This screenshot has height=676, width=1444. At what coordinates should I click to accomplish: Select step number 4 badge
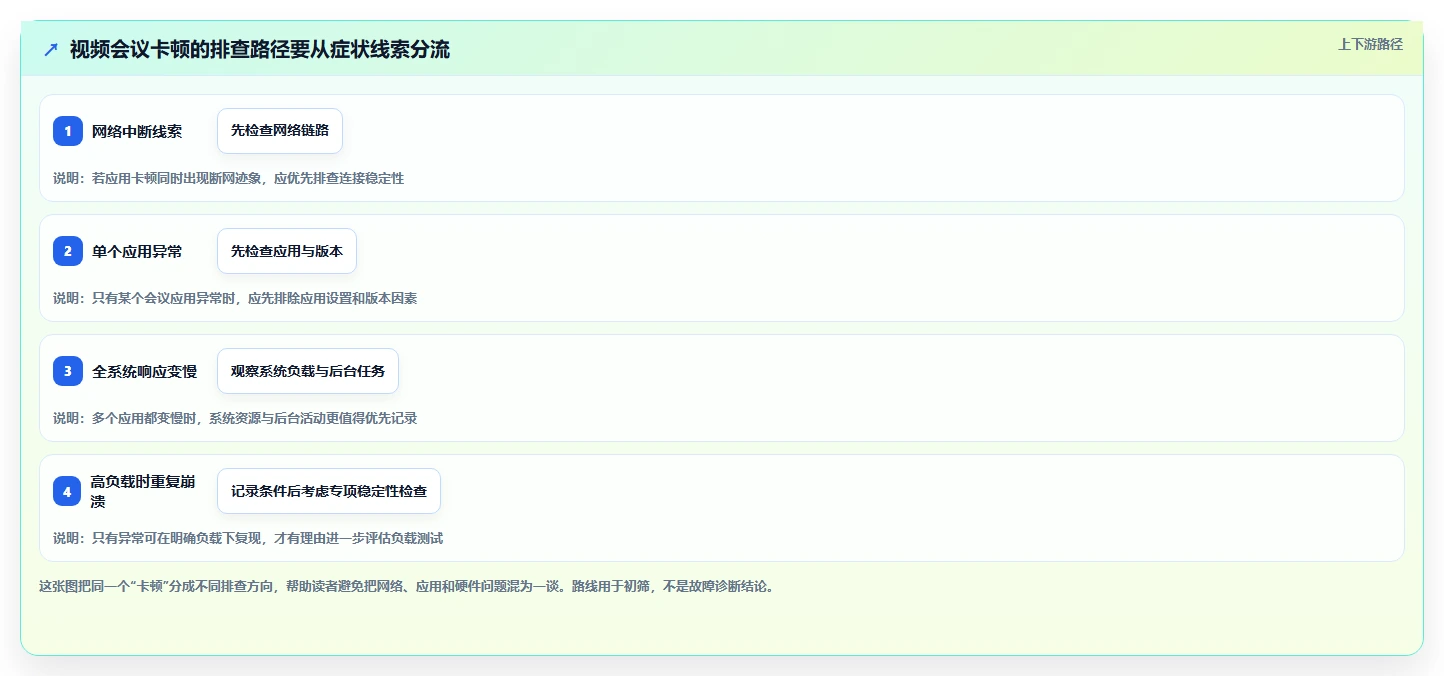pyautogui.click(x=68, y=491)
